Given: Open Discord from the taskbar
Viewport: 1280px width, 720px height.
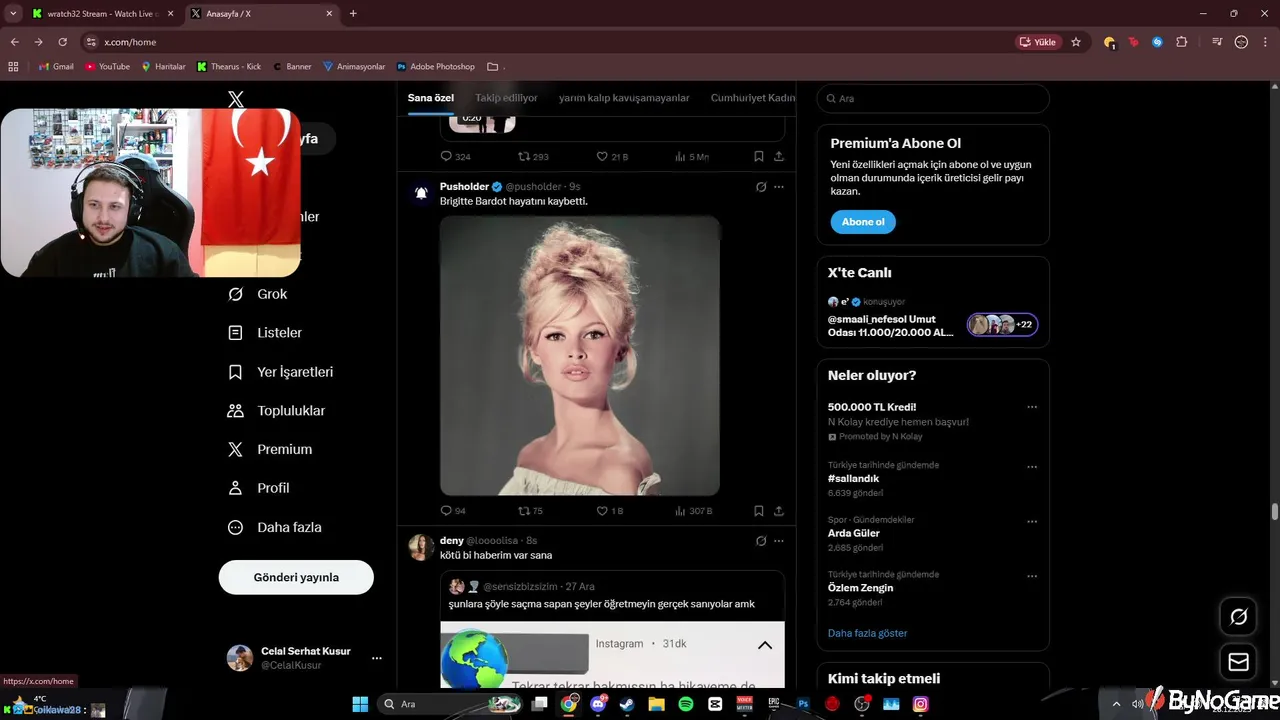Looking at the screenshot, I should click(598, 704).
